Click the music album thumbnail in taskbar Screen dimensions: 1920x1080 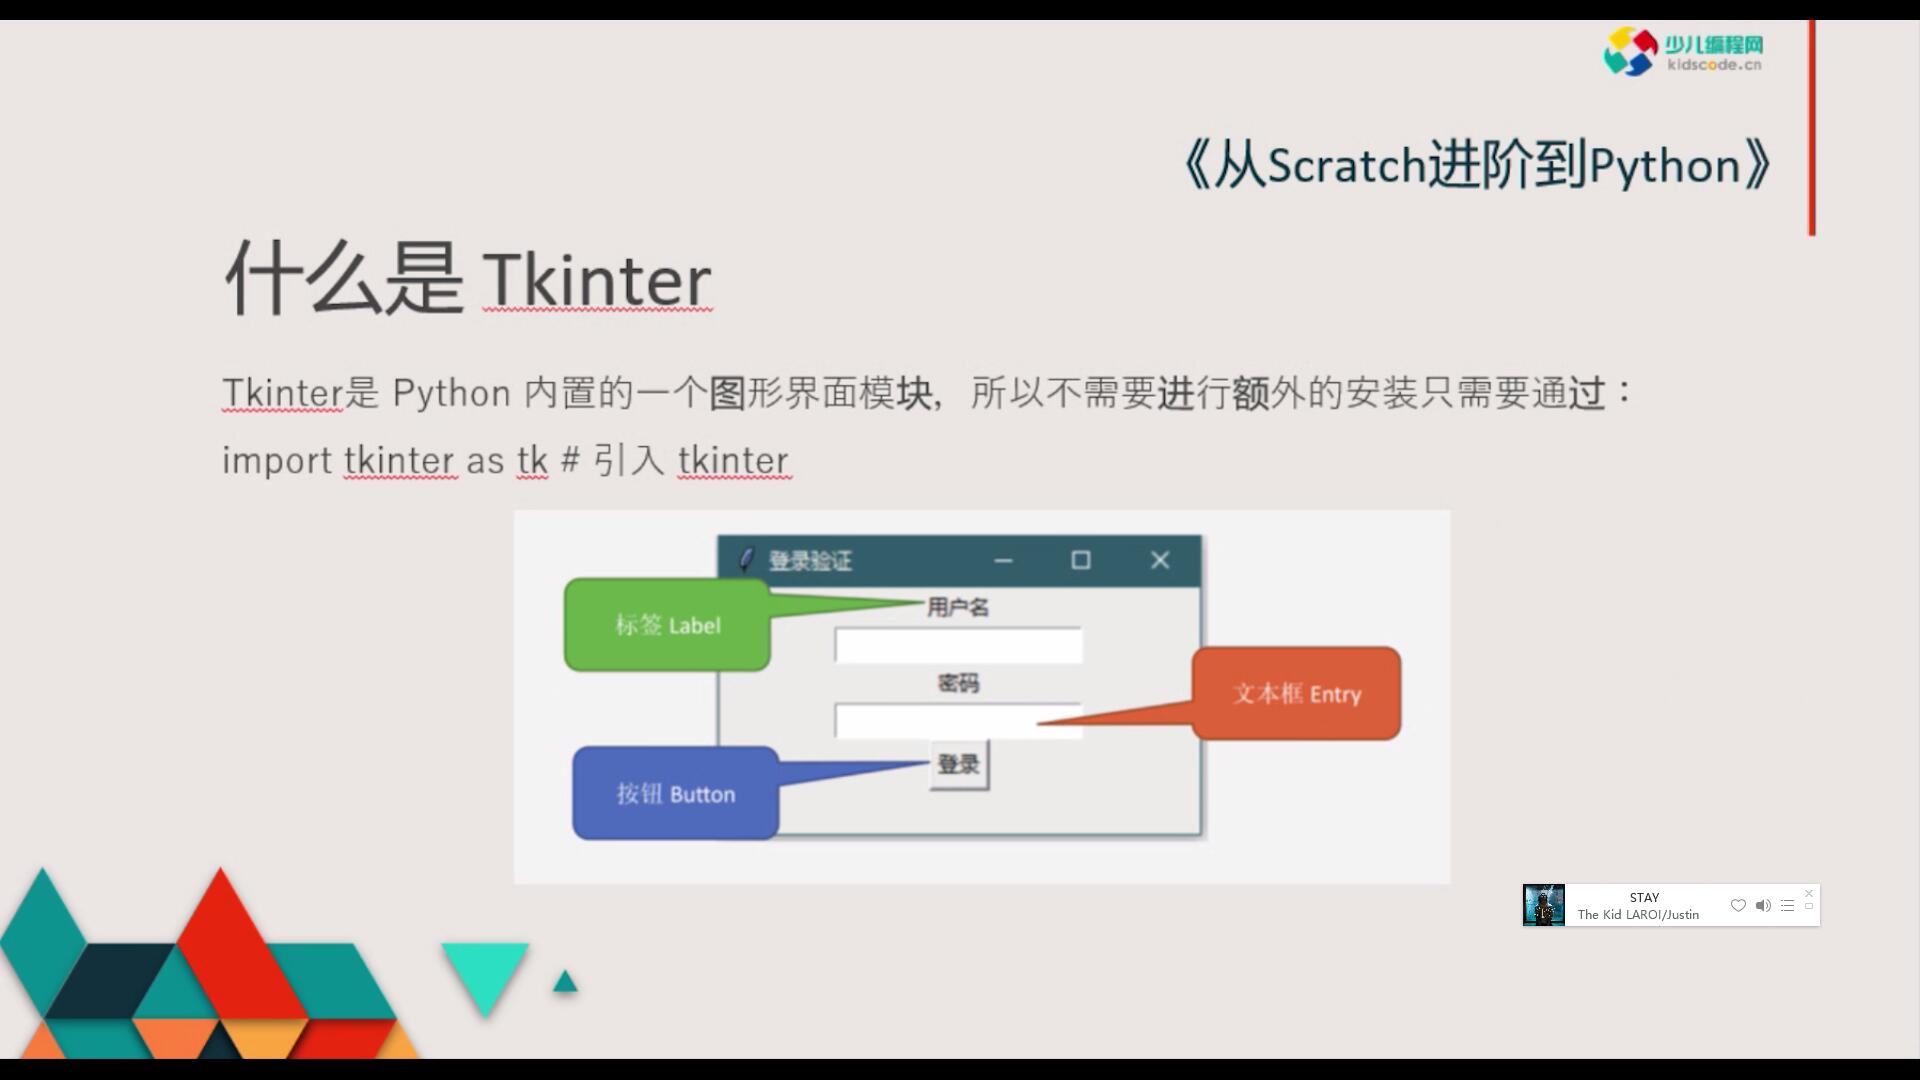click(1542, 905)
